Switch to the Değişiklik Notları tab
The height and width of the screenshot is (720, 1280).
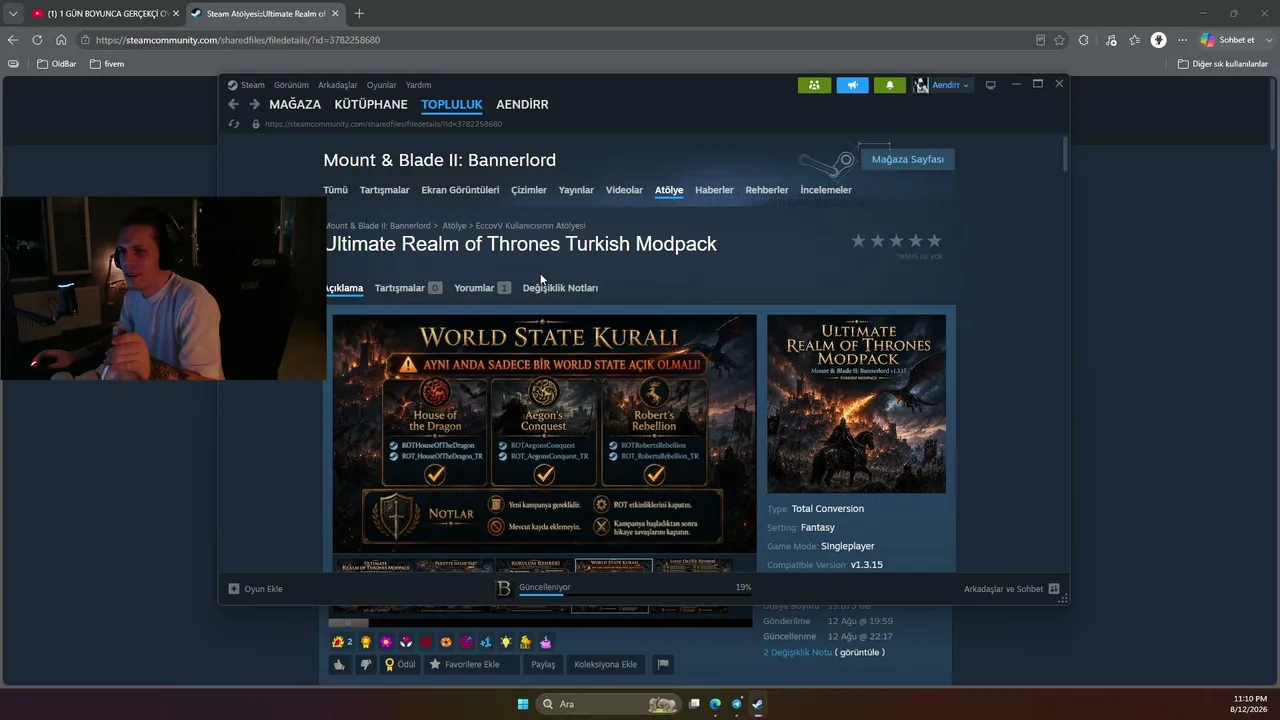(560, 288)
